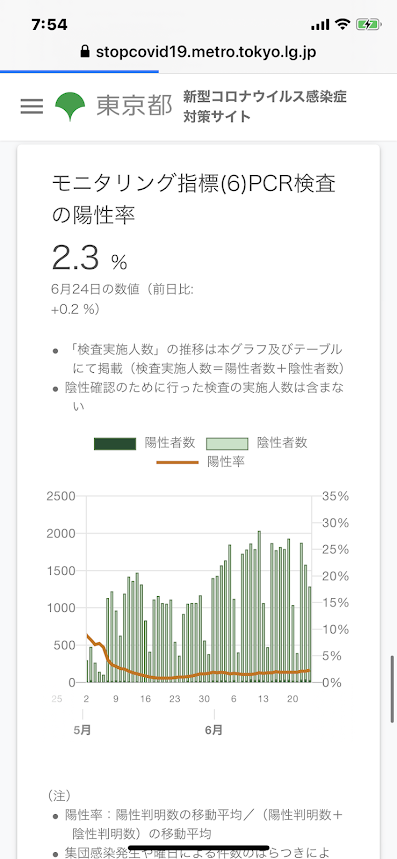Viewport: 397px width, 859px height.
Task: Open the hamburger navigation menu
Action: click(x=31, y=106)
